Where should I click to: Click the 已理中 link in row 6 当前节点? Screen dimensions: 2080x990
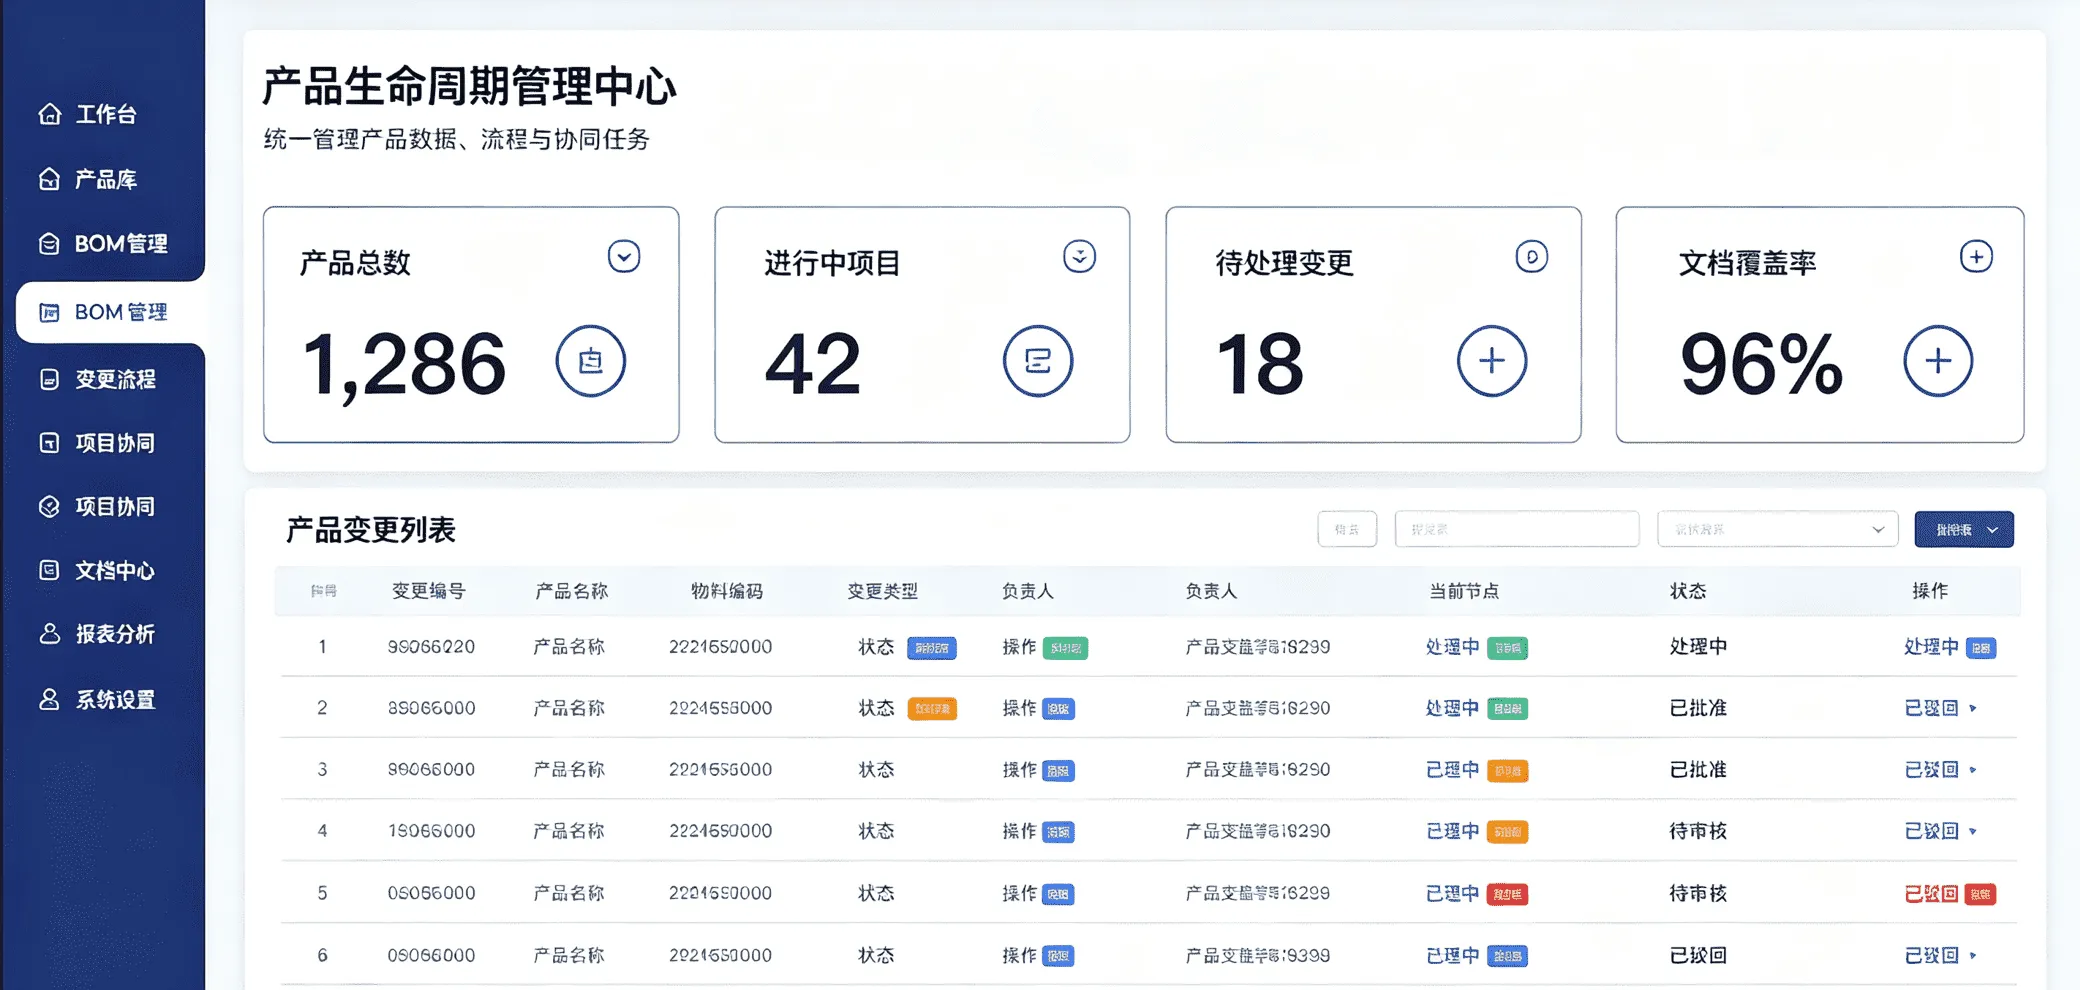pyautogui.click(x=1452, y=955)
